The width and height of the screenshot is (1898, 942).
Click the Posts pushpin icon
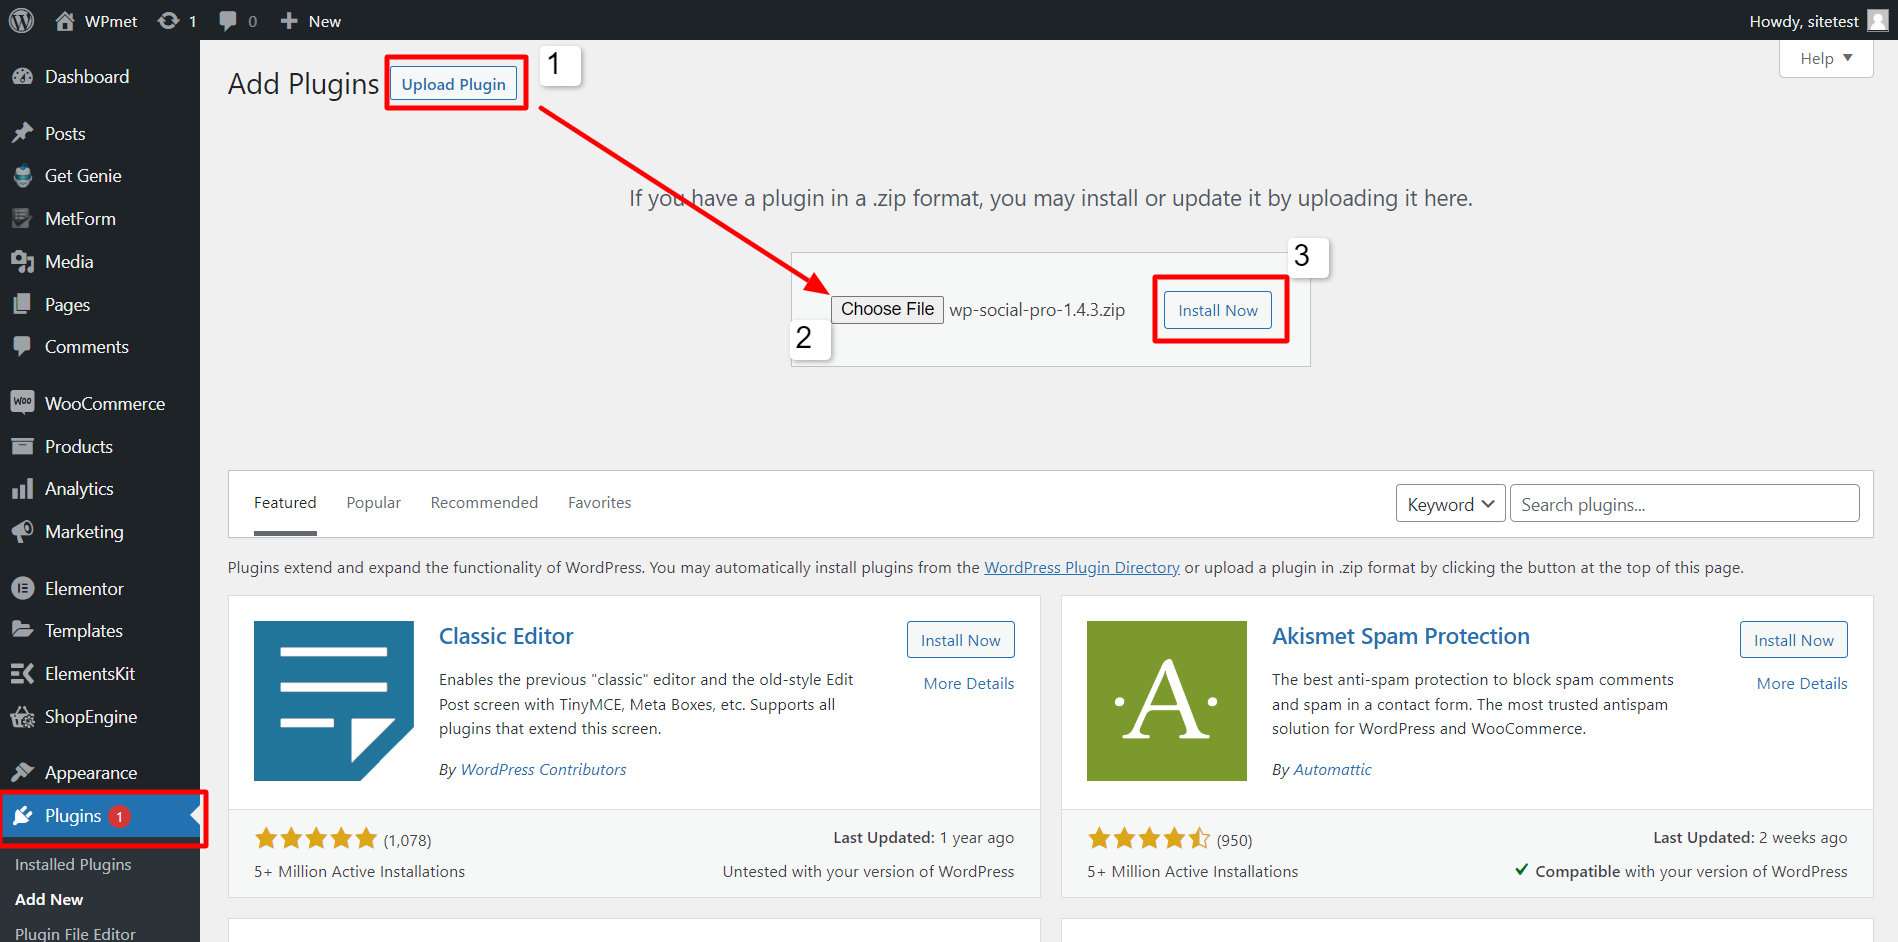pos(22,133)
